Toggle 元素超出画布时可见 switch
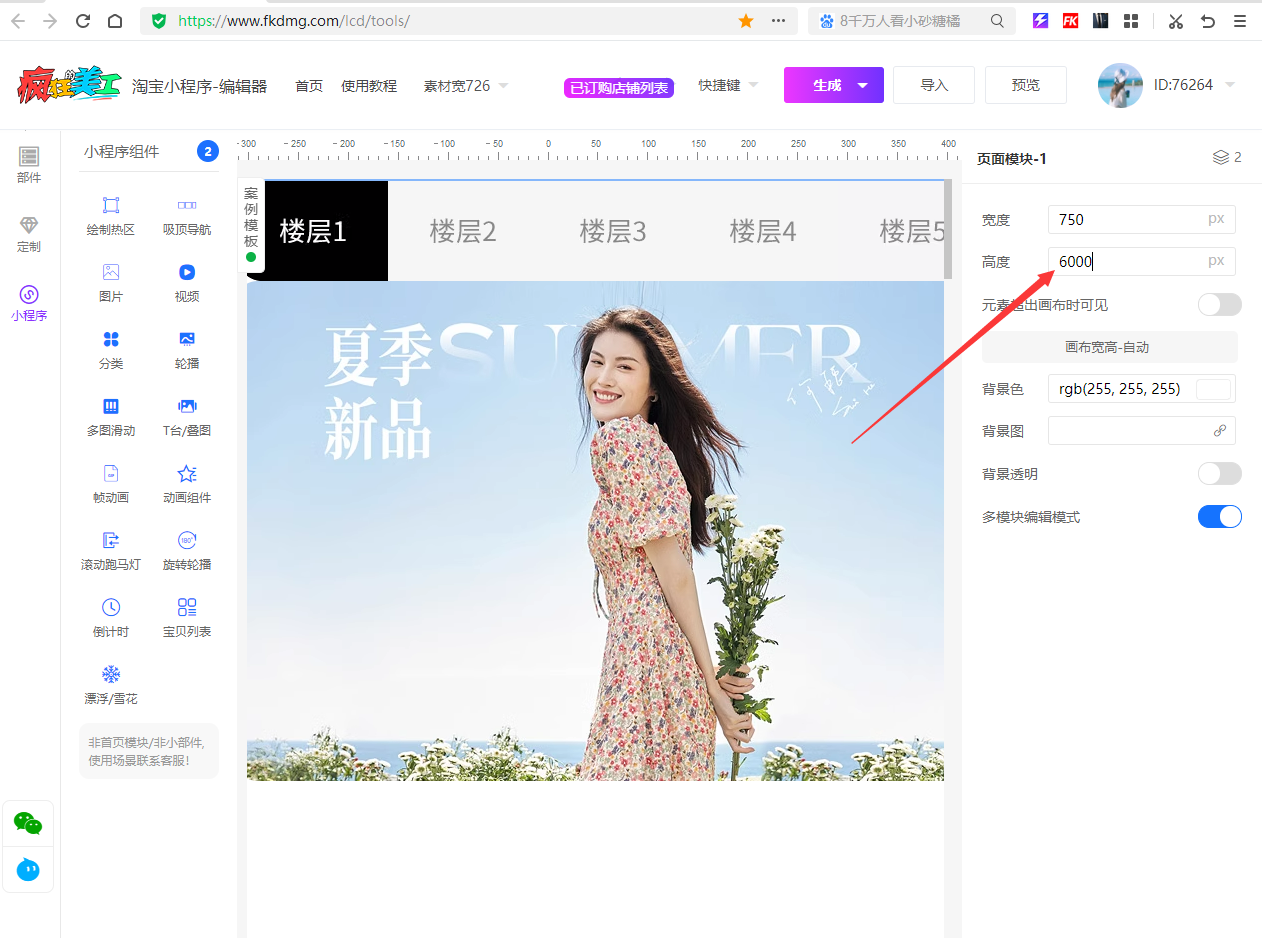 click(x=1219, y=305)
